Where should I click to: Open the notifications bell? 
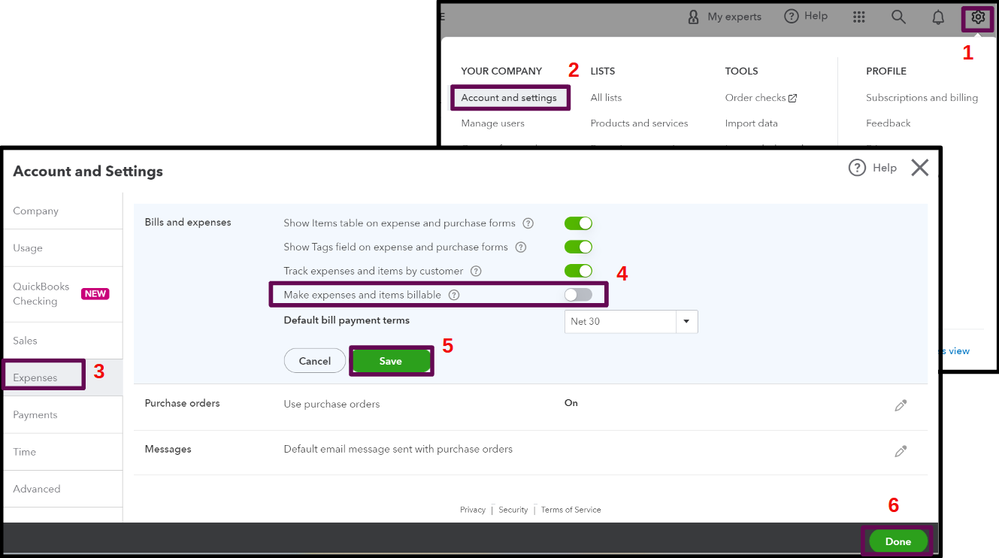click(x=938, y=17)
